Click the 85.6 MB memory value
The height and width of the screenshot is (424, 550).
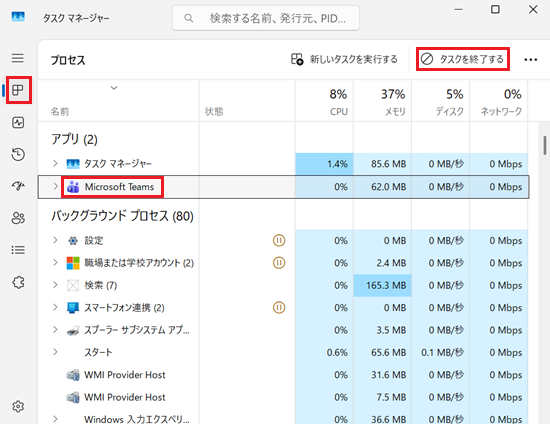[389, 164]
